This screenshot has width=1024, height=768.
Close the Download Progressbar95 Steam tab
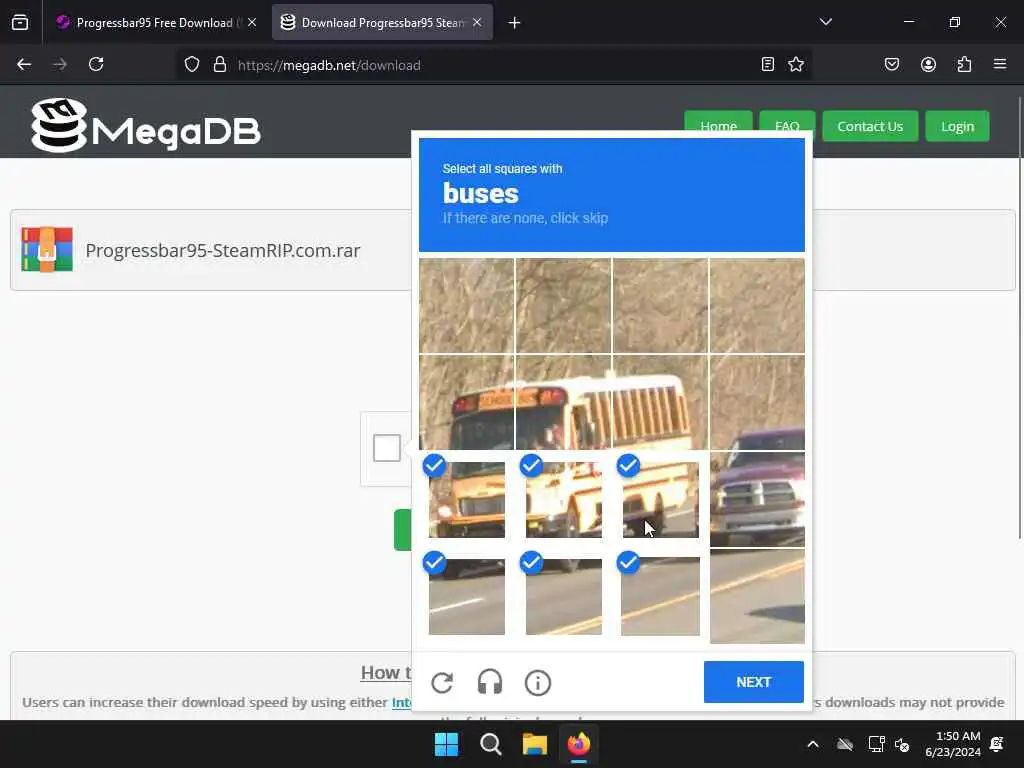[x=477, y=23]
